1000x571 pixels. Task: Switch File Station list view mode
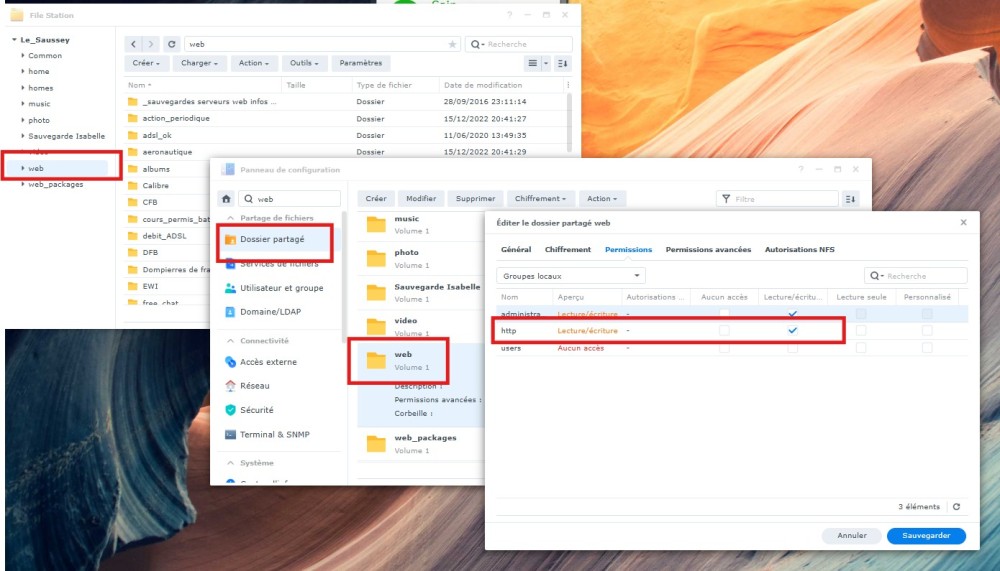[x=533, y=63]
